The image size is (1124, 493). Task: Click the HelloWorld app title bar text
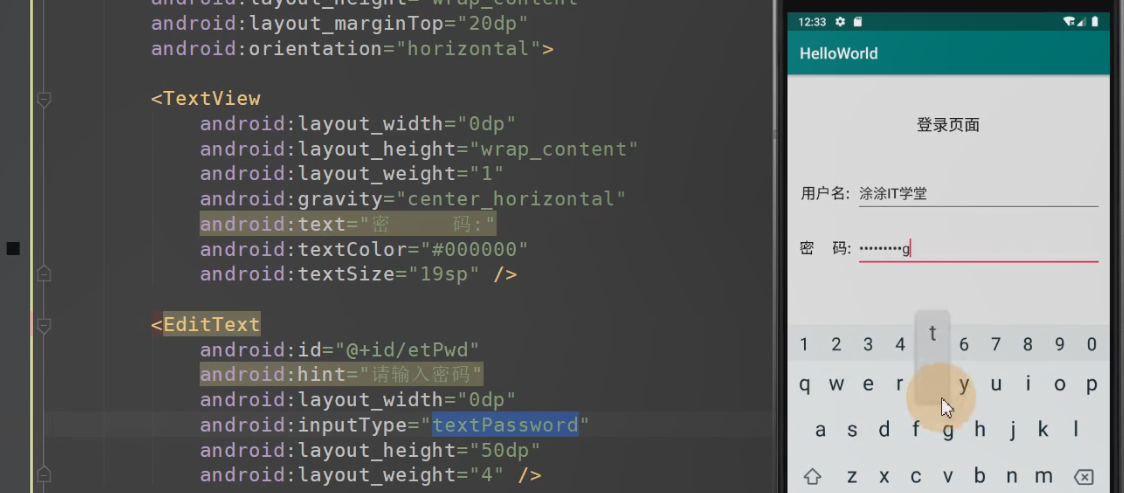point(839,54)
